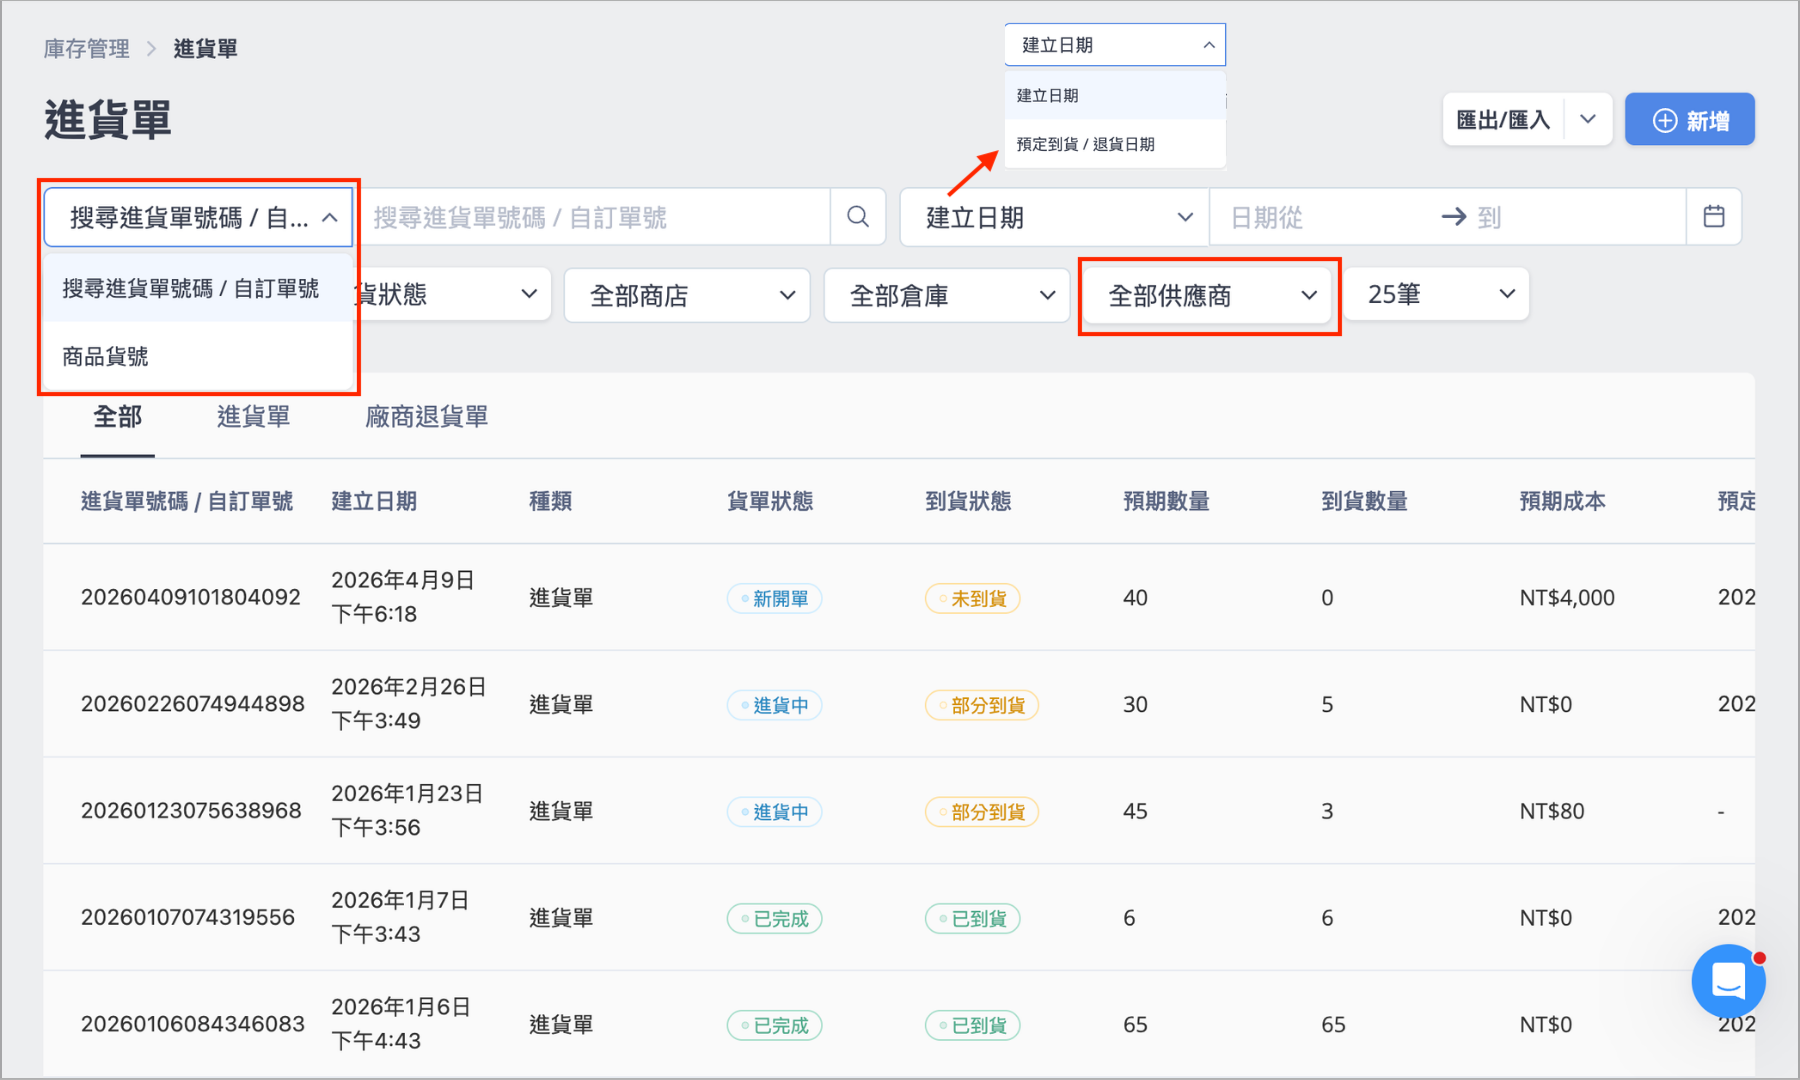1800x1080 pixels.
Task: Click the 到貨數量 column header
Action: (1364, 501)
